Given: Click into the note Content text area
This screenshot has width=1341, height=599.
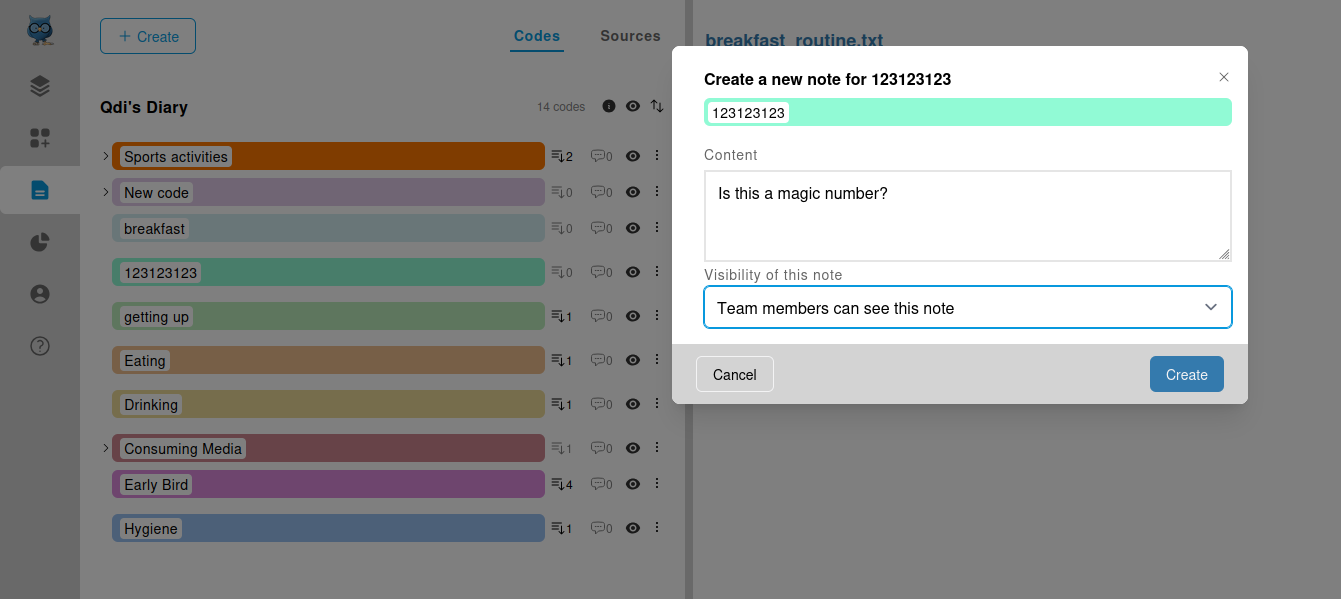Looking at the screenshot, I should point(968,216).
